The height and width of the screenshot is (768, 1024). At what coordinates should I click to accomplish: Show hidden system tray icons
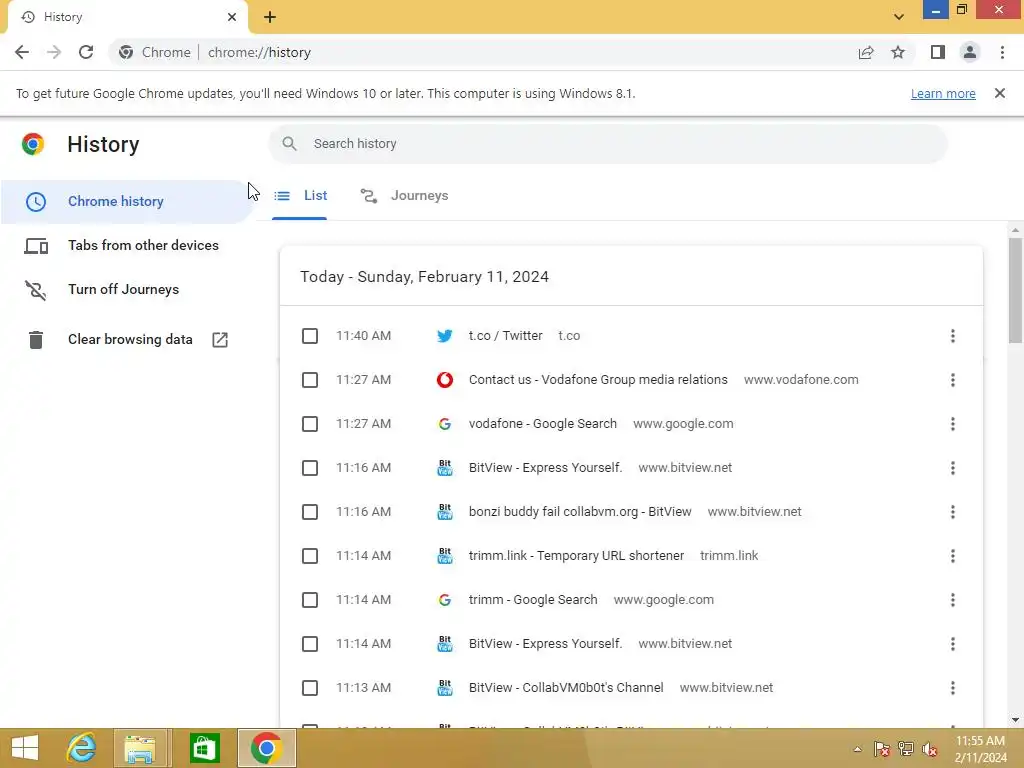click(x=857, y=749)
